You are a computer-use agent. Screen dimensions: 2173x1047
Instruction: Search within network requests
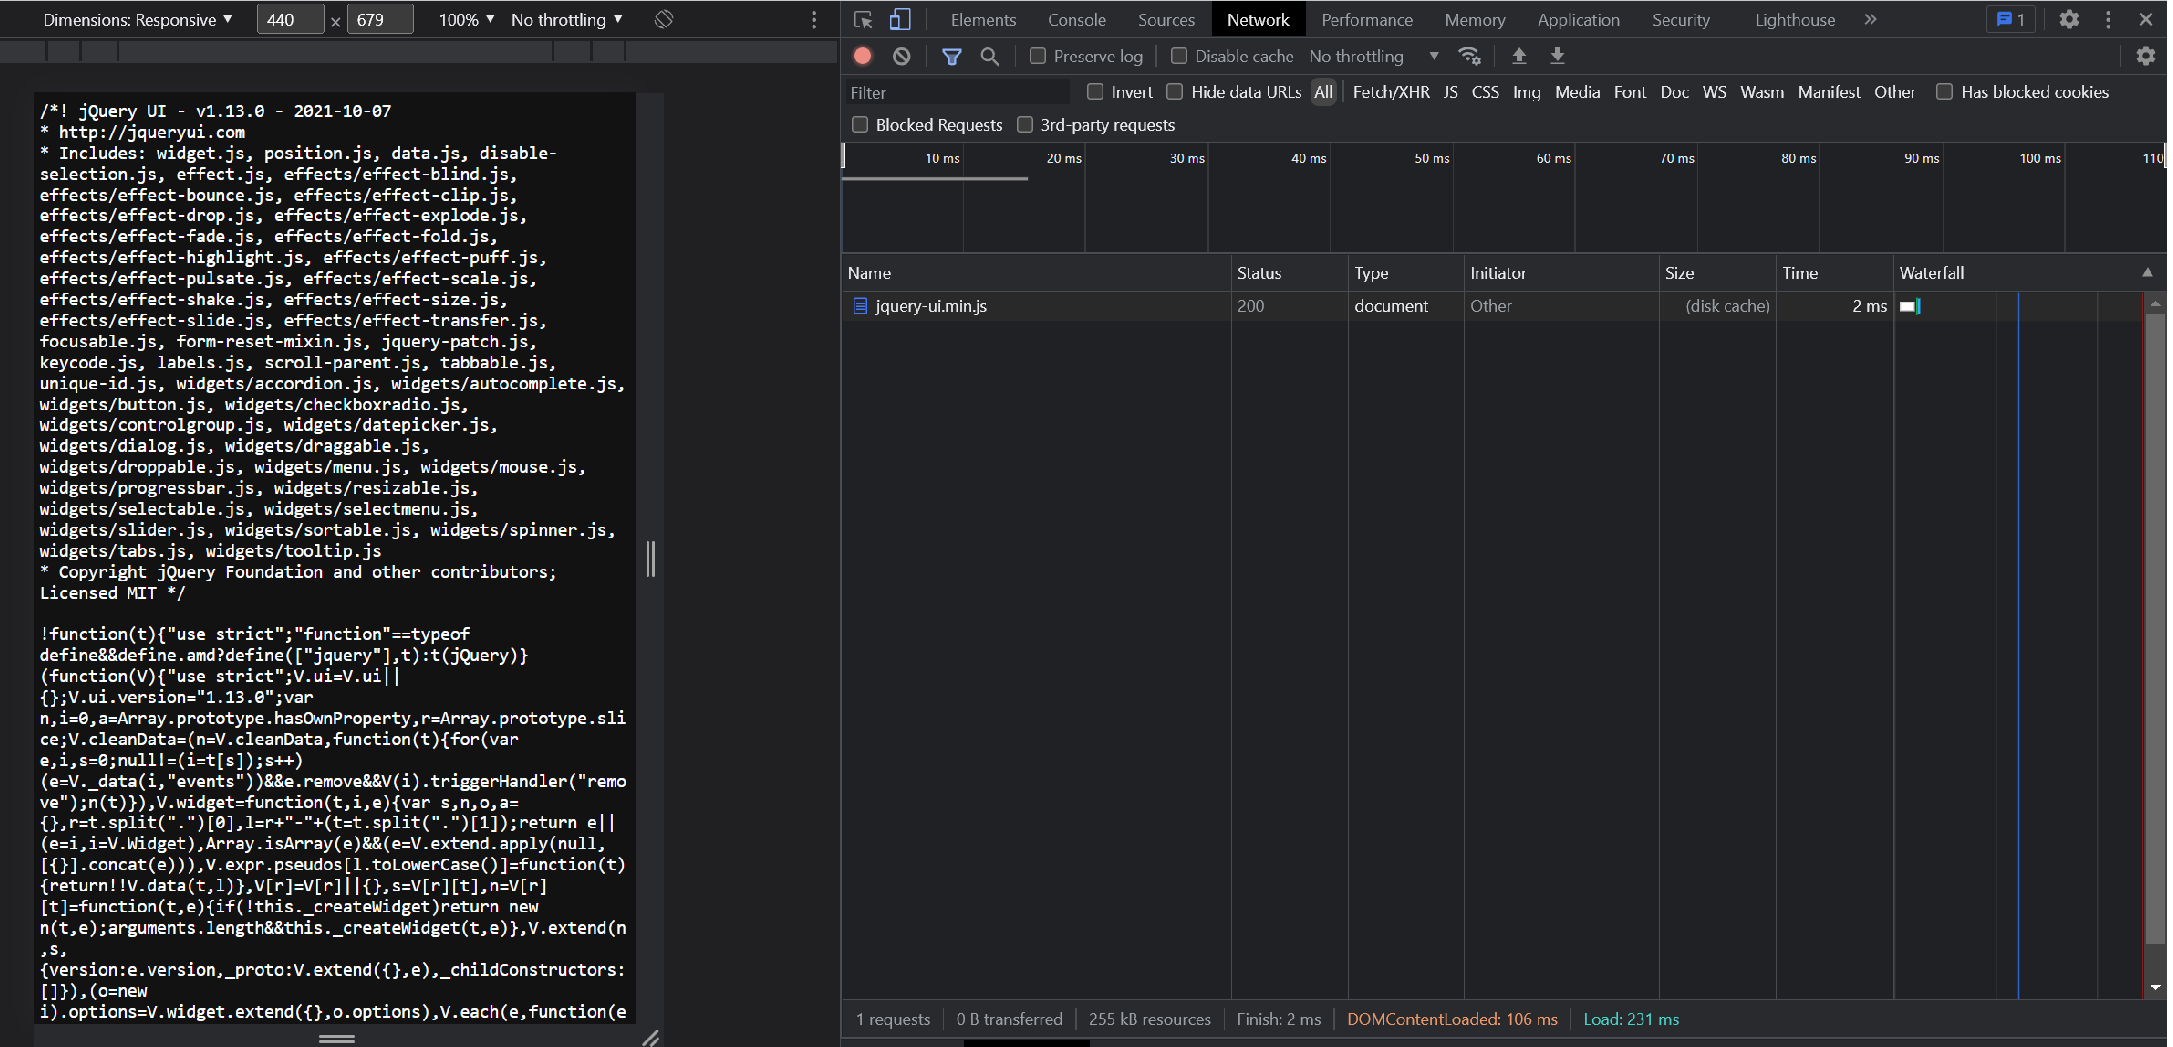click(x=990, y=56)
